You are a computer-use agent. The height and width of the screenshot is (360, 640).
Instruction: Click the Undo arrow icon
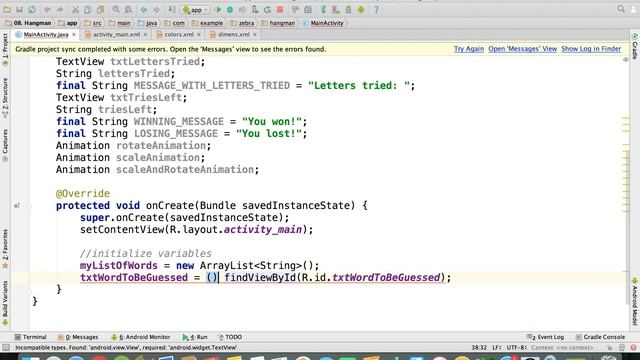[x=47, y=9]
